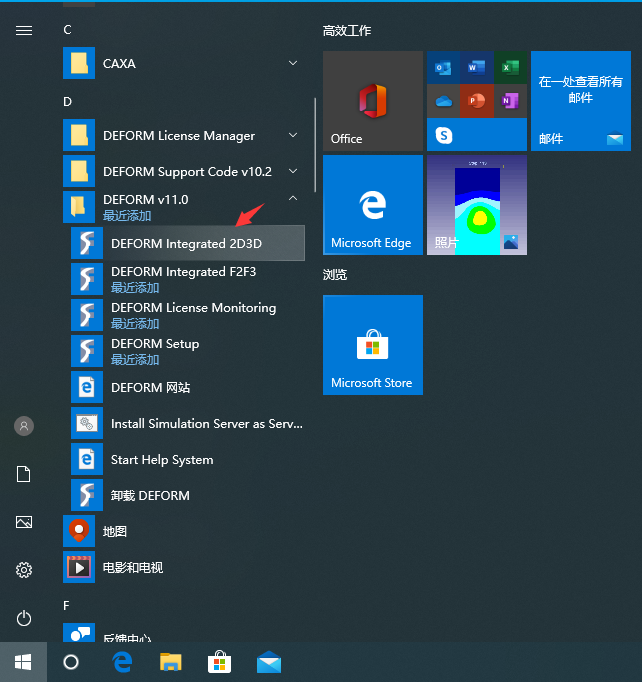
Task: Collapse the DEFORM v11.0 folder chevron
Action: click(x=293, y=198)
